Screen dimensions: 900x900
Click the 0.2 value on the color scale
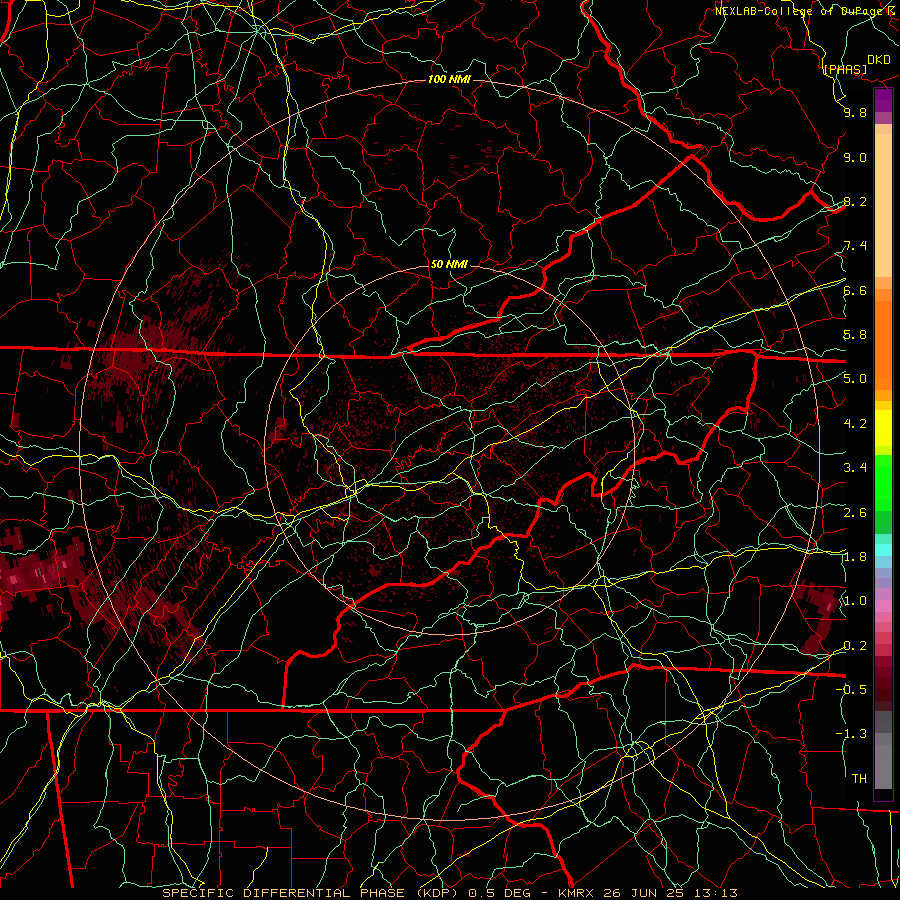(855, 646)
